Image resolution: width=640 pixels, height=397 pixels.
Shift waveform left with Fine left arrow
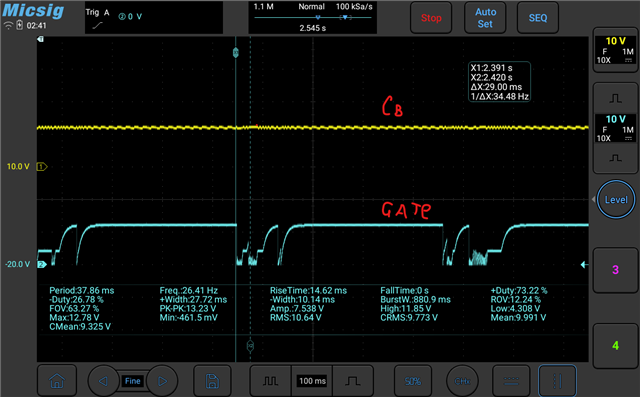tap(103, 381)
